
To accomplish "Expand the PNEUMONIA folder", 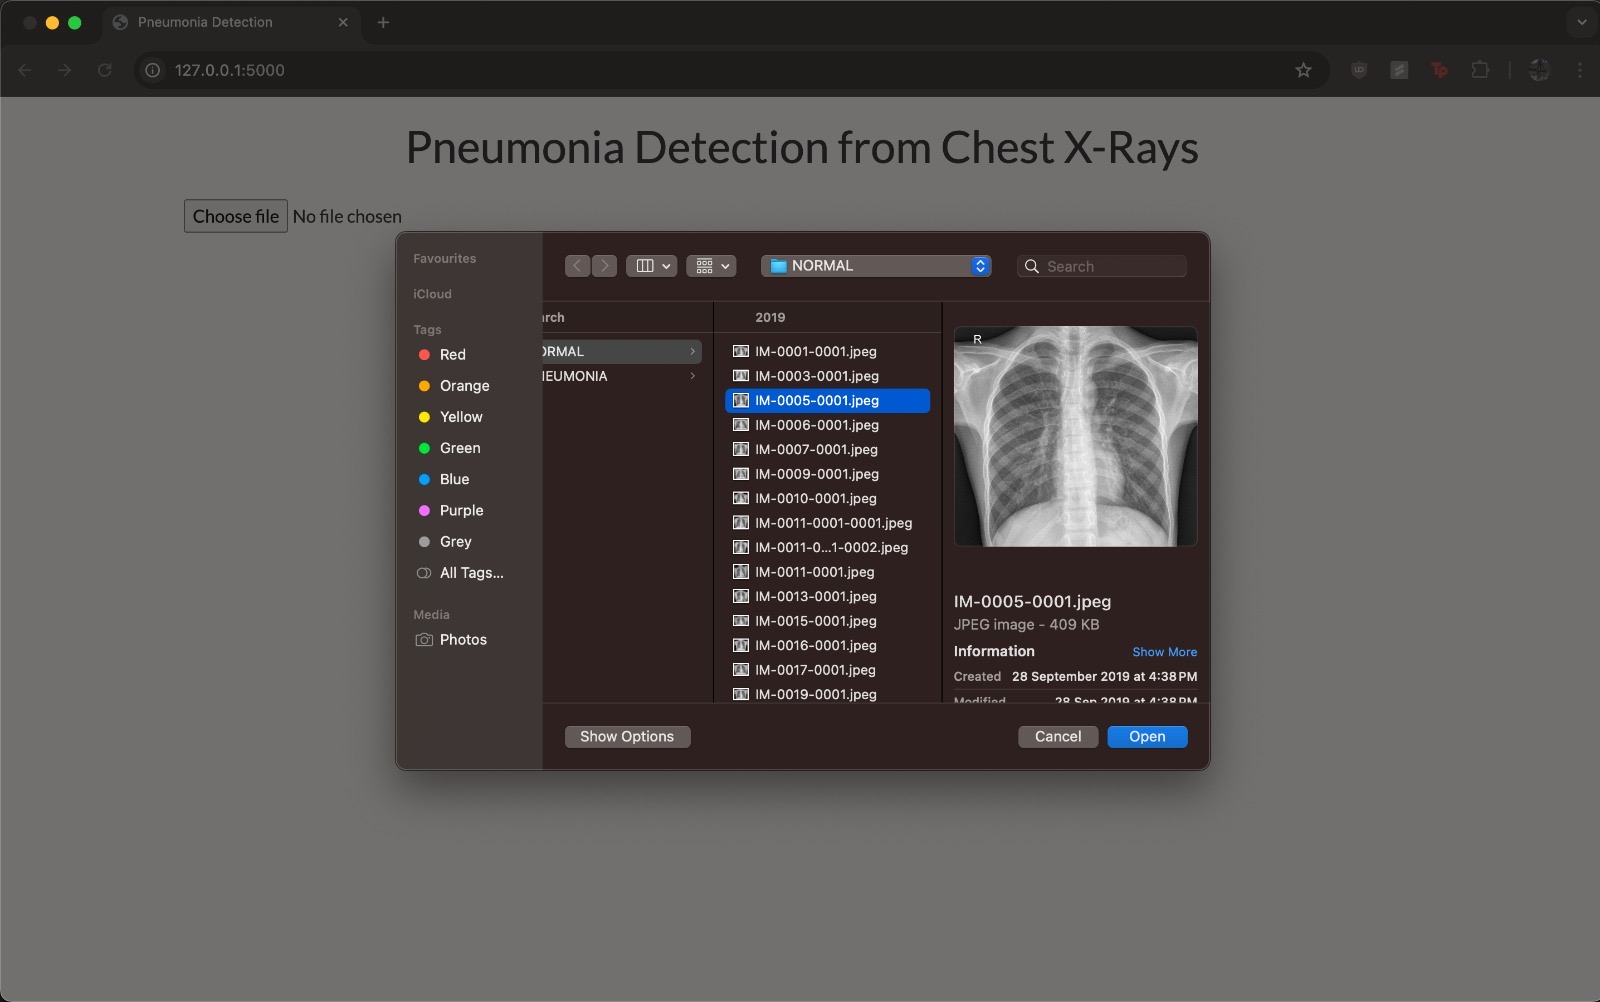I will tap(620, 377).
